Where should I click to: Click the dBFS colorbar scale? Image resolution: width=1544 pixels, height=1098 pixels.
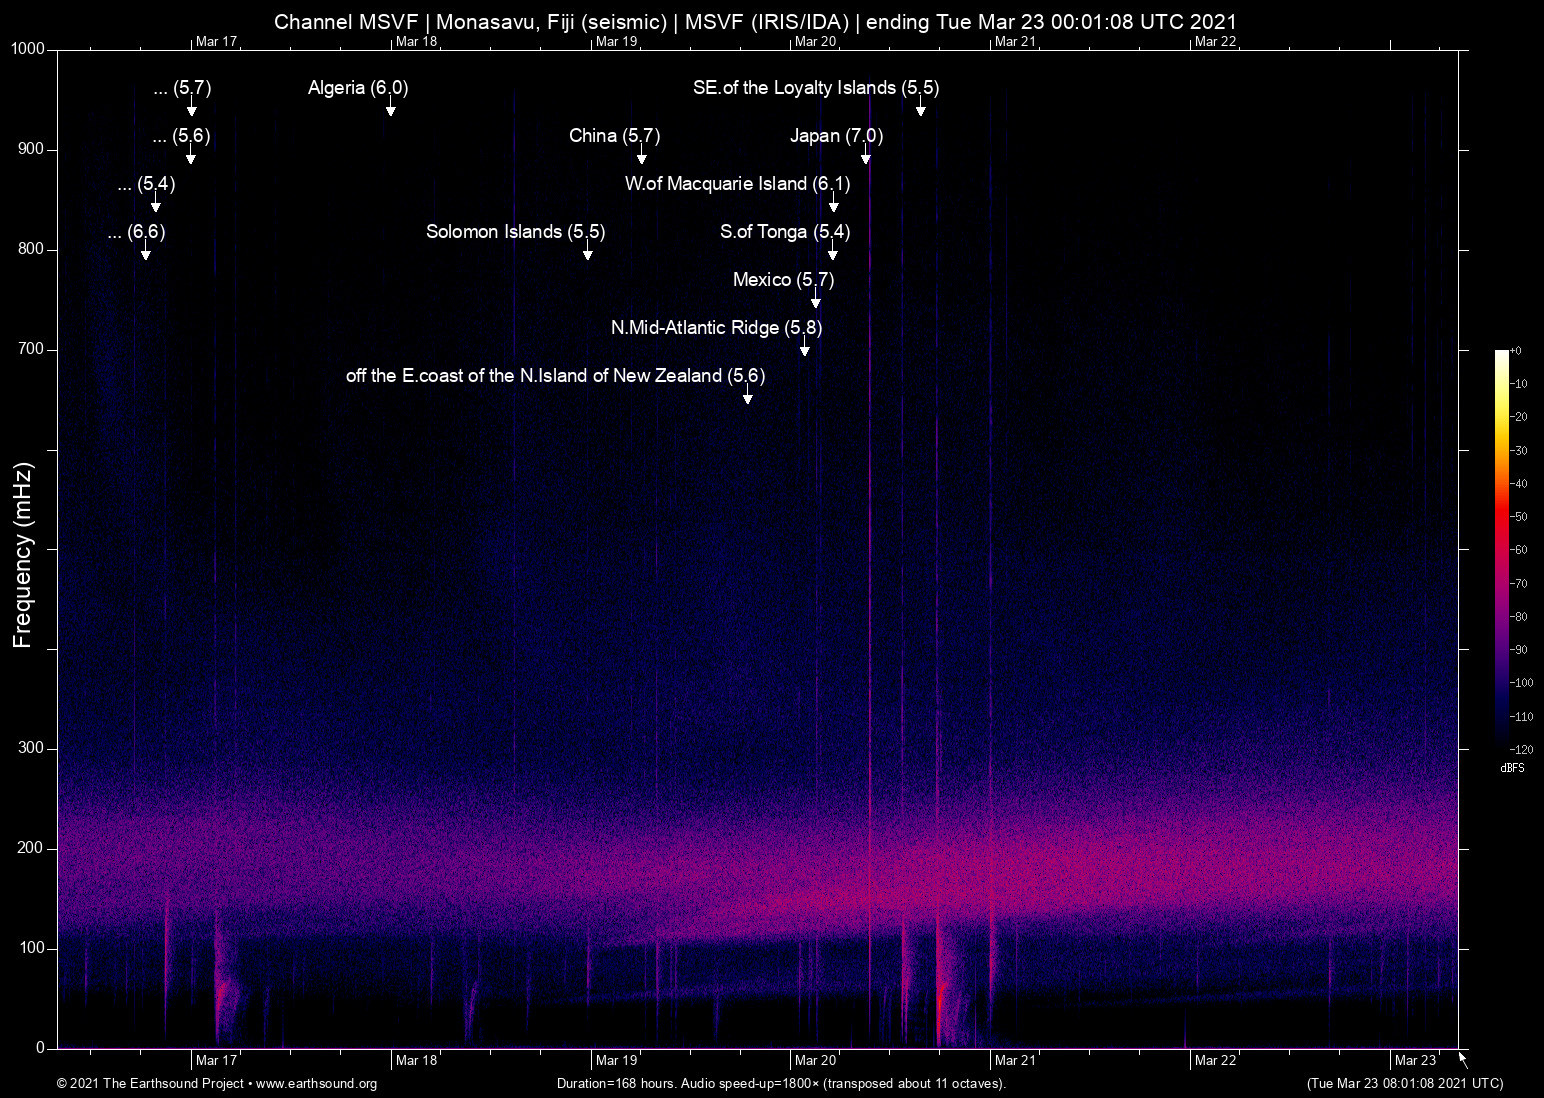[1504, 550]
